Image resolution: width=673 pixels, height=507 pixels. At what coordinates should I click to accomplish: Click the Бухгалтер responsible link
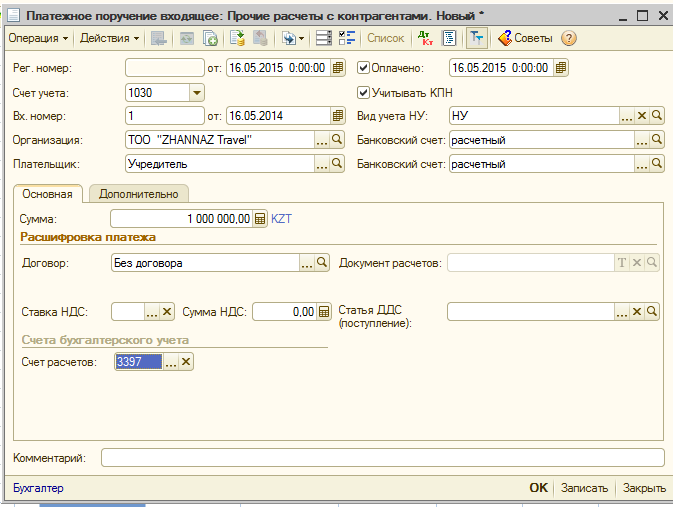[x=38, y=488]
